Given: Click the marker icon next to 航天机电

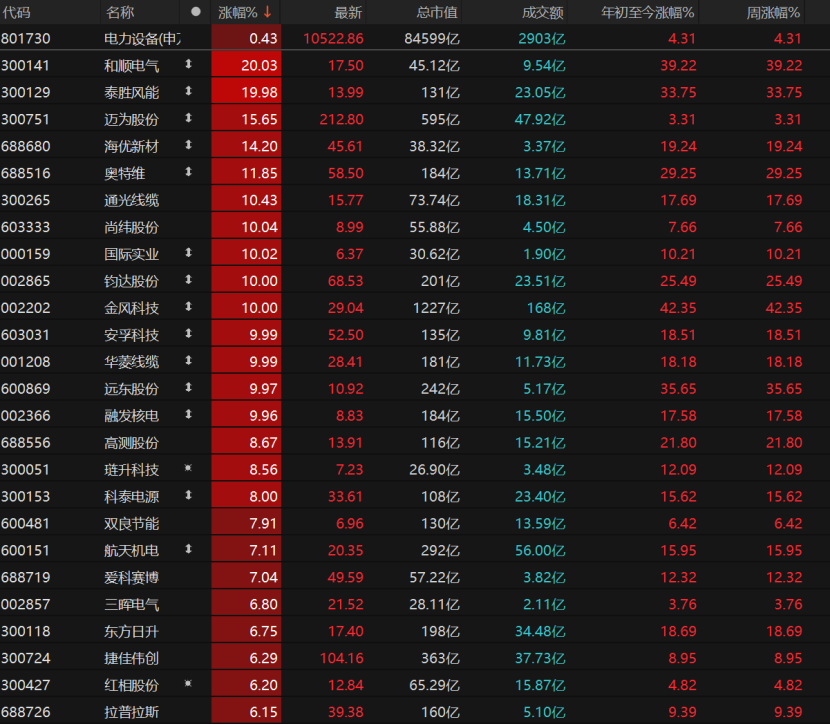Looking at the screenshot, I should [x=188, y=550].
